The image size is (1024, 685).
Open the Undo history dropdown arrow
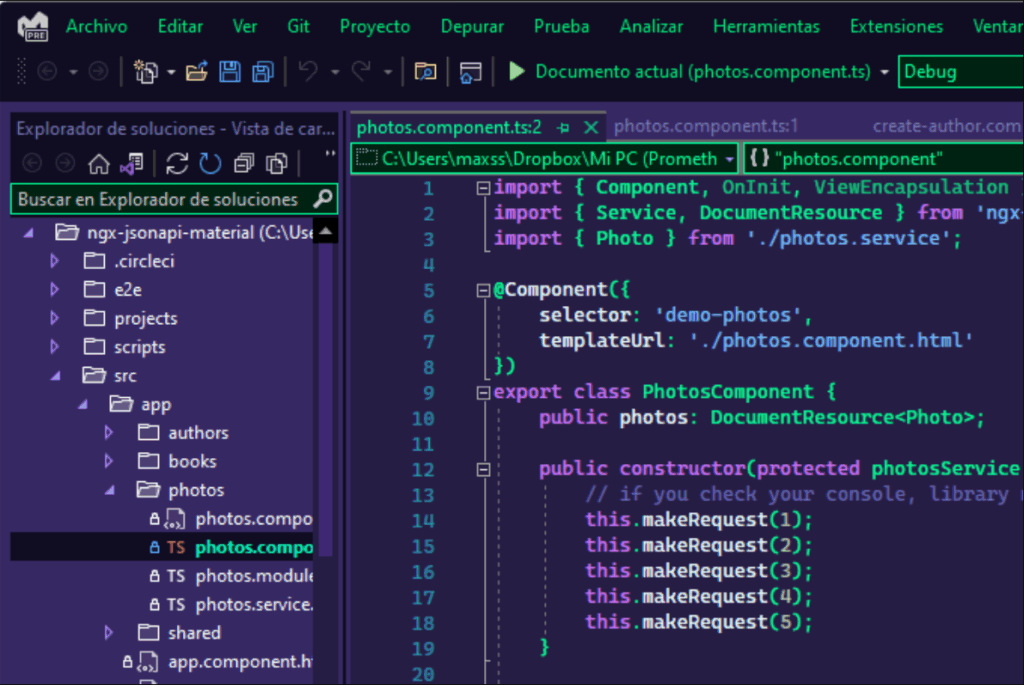click(335, 72)
